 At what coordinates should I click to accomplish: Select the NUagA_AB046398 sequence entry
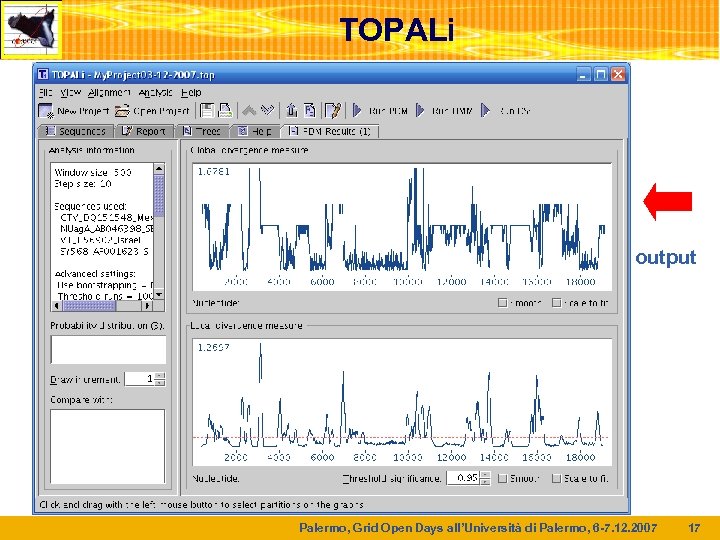[107, 229]
